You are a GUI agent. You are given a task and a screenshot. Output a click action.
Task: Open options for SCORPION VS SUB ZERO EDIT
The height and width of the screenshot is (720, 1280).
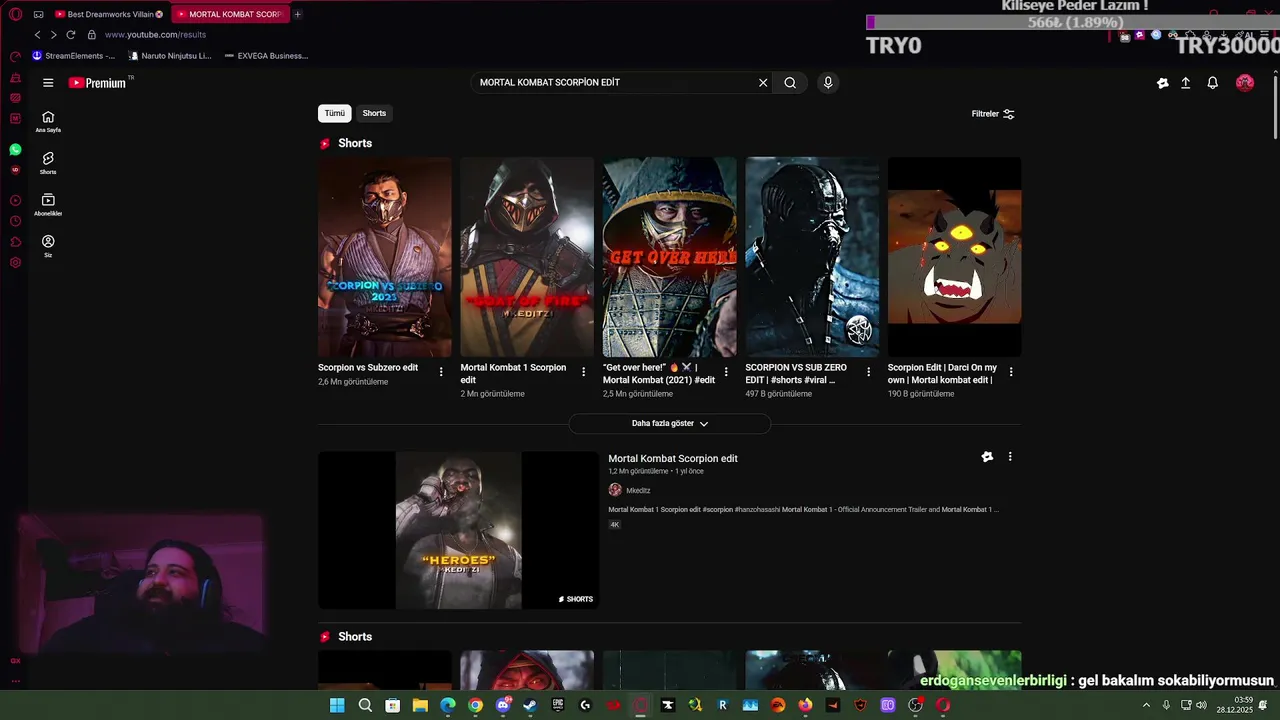pos(868,372)
